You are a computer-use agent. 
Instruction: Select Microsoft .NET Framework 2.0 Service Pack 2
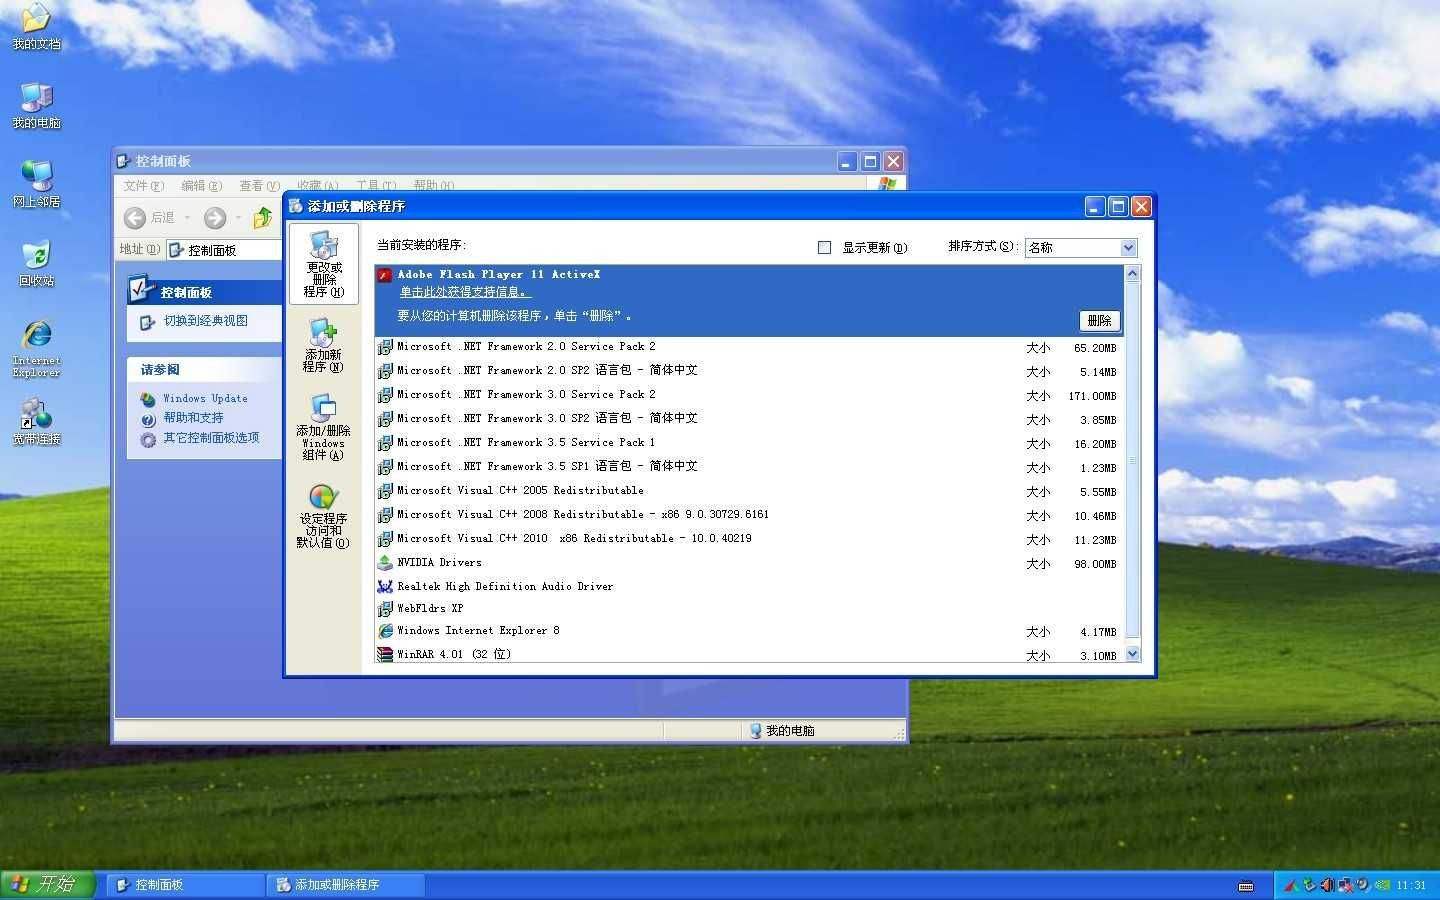coord(748,347)
